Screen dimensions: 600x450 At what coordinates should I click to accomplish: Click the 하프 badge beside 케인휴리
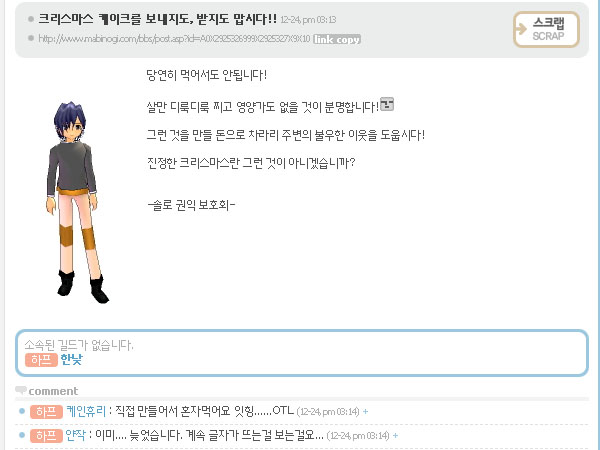tap(46, 411)
